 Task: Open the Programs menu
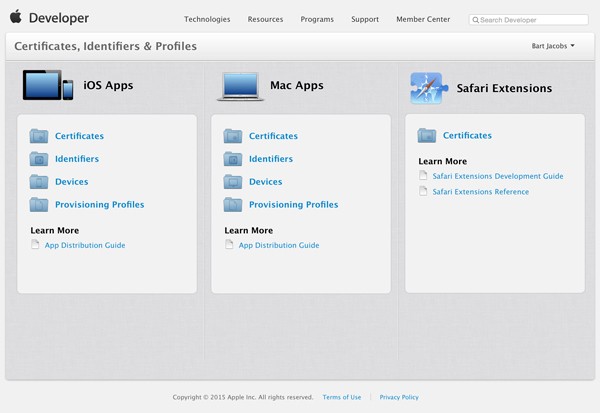coord(317,19)
